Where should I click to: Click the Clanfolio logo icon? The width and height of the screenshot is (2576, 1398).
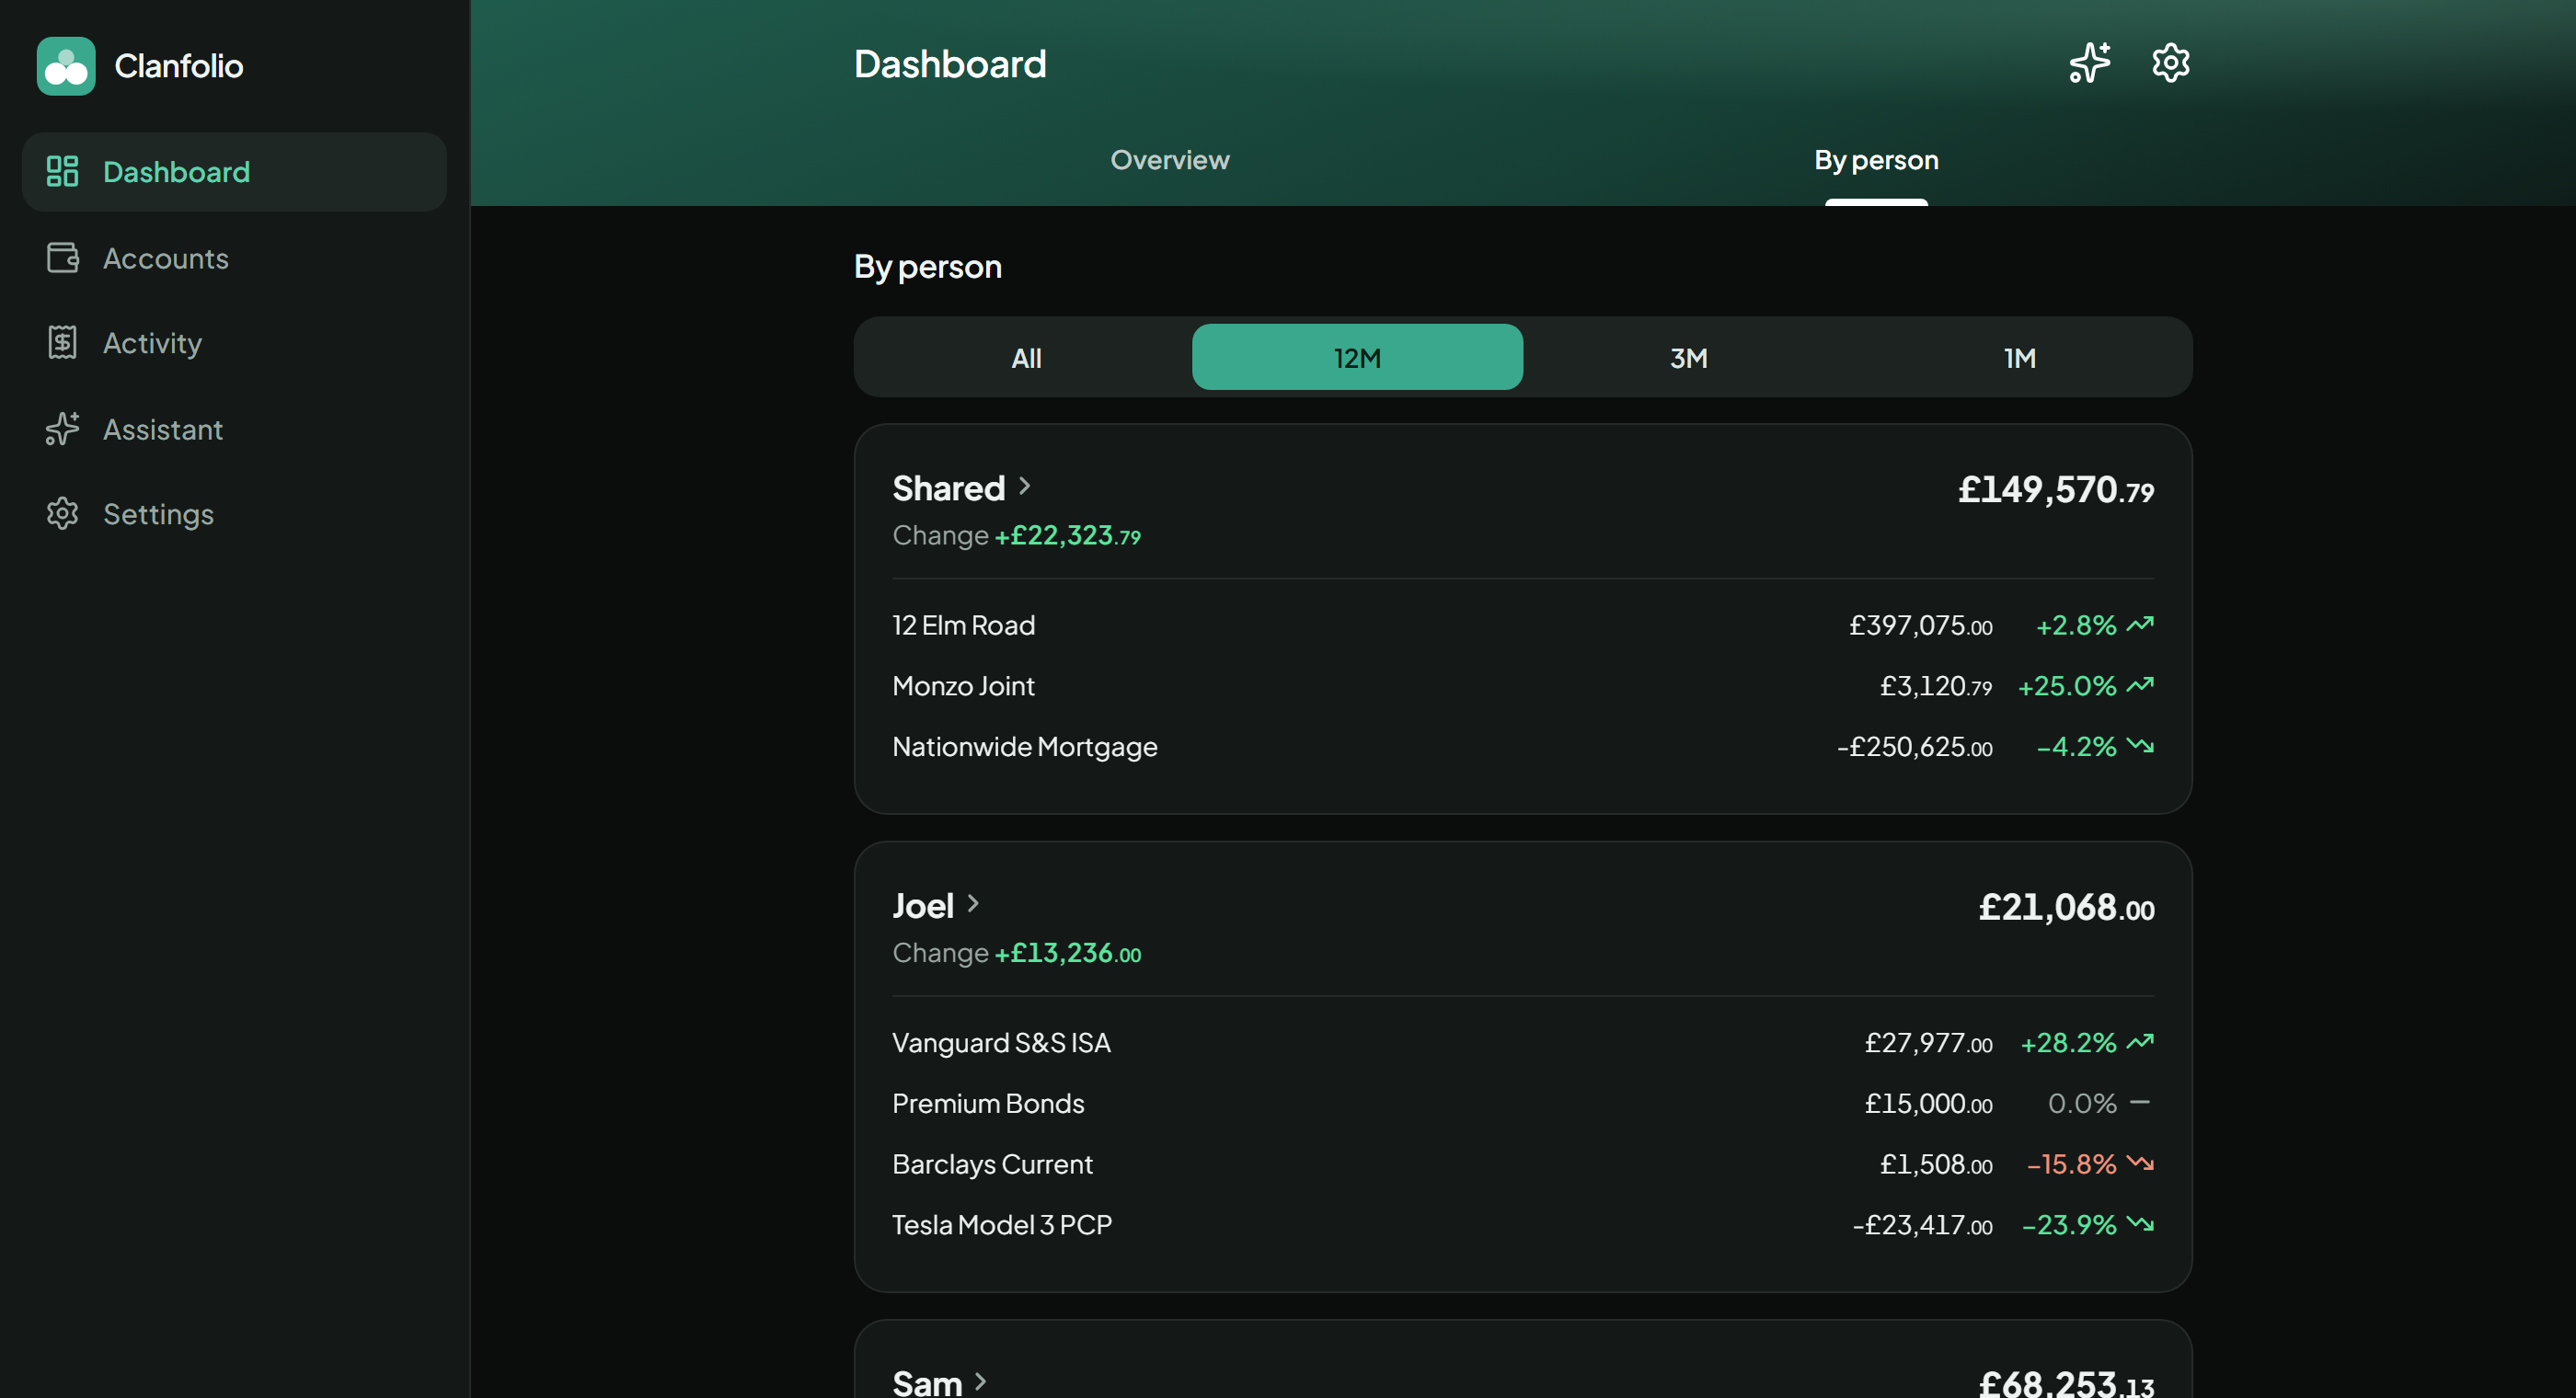[66, 66]
